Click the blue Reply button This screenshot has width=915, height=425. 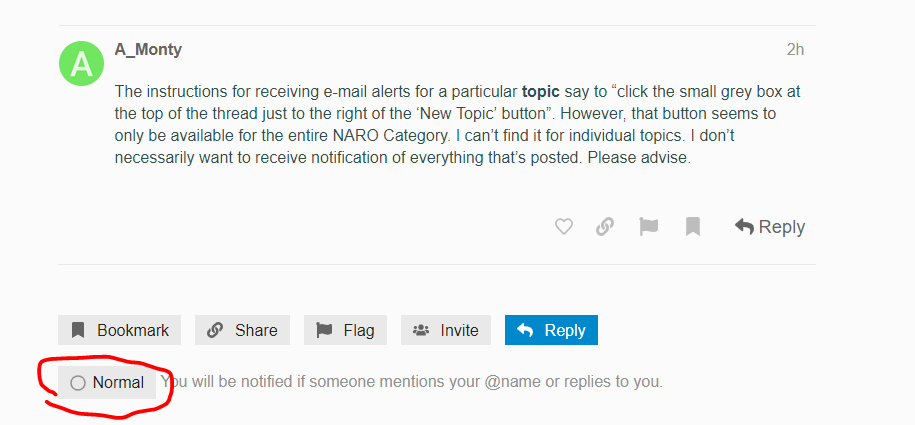(551, 330)
